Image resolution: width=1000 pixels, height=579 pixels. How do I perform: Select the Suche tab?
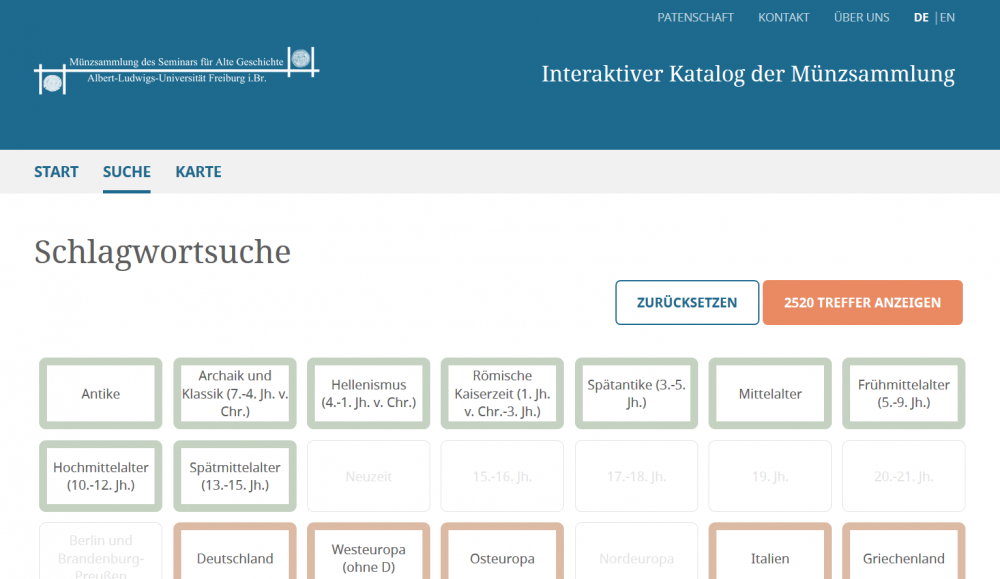click(127, 172)
